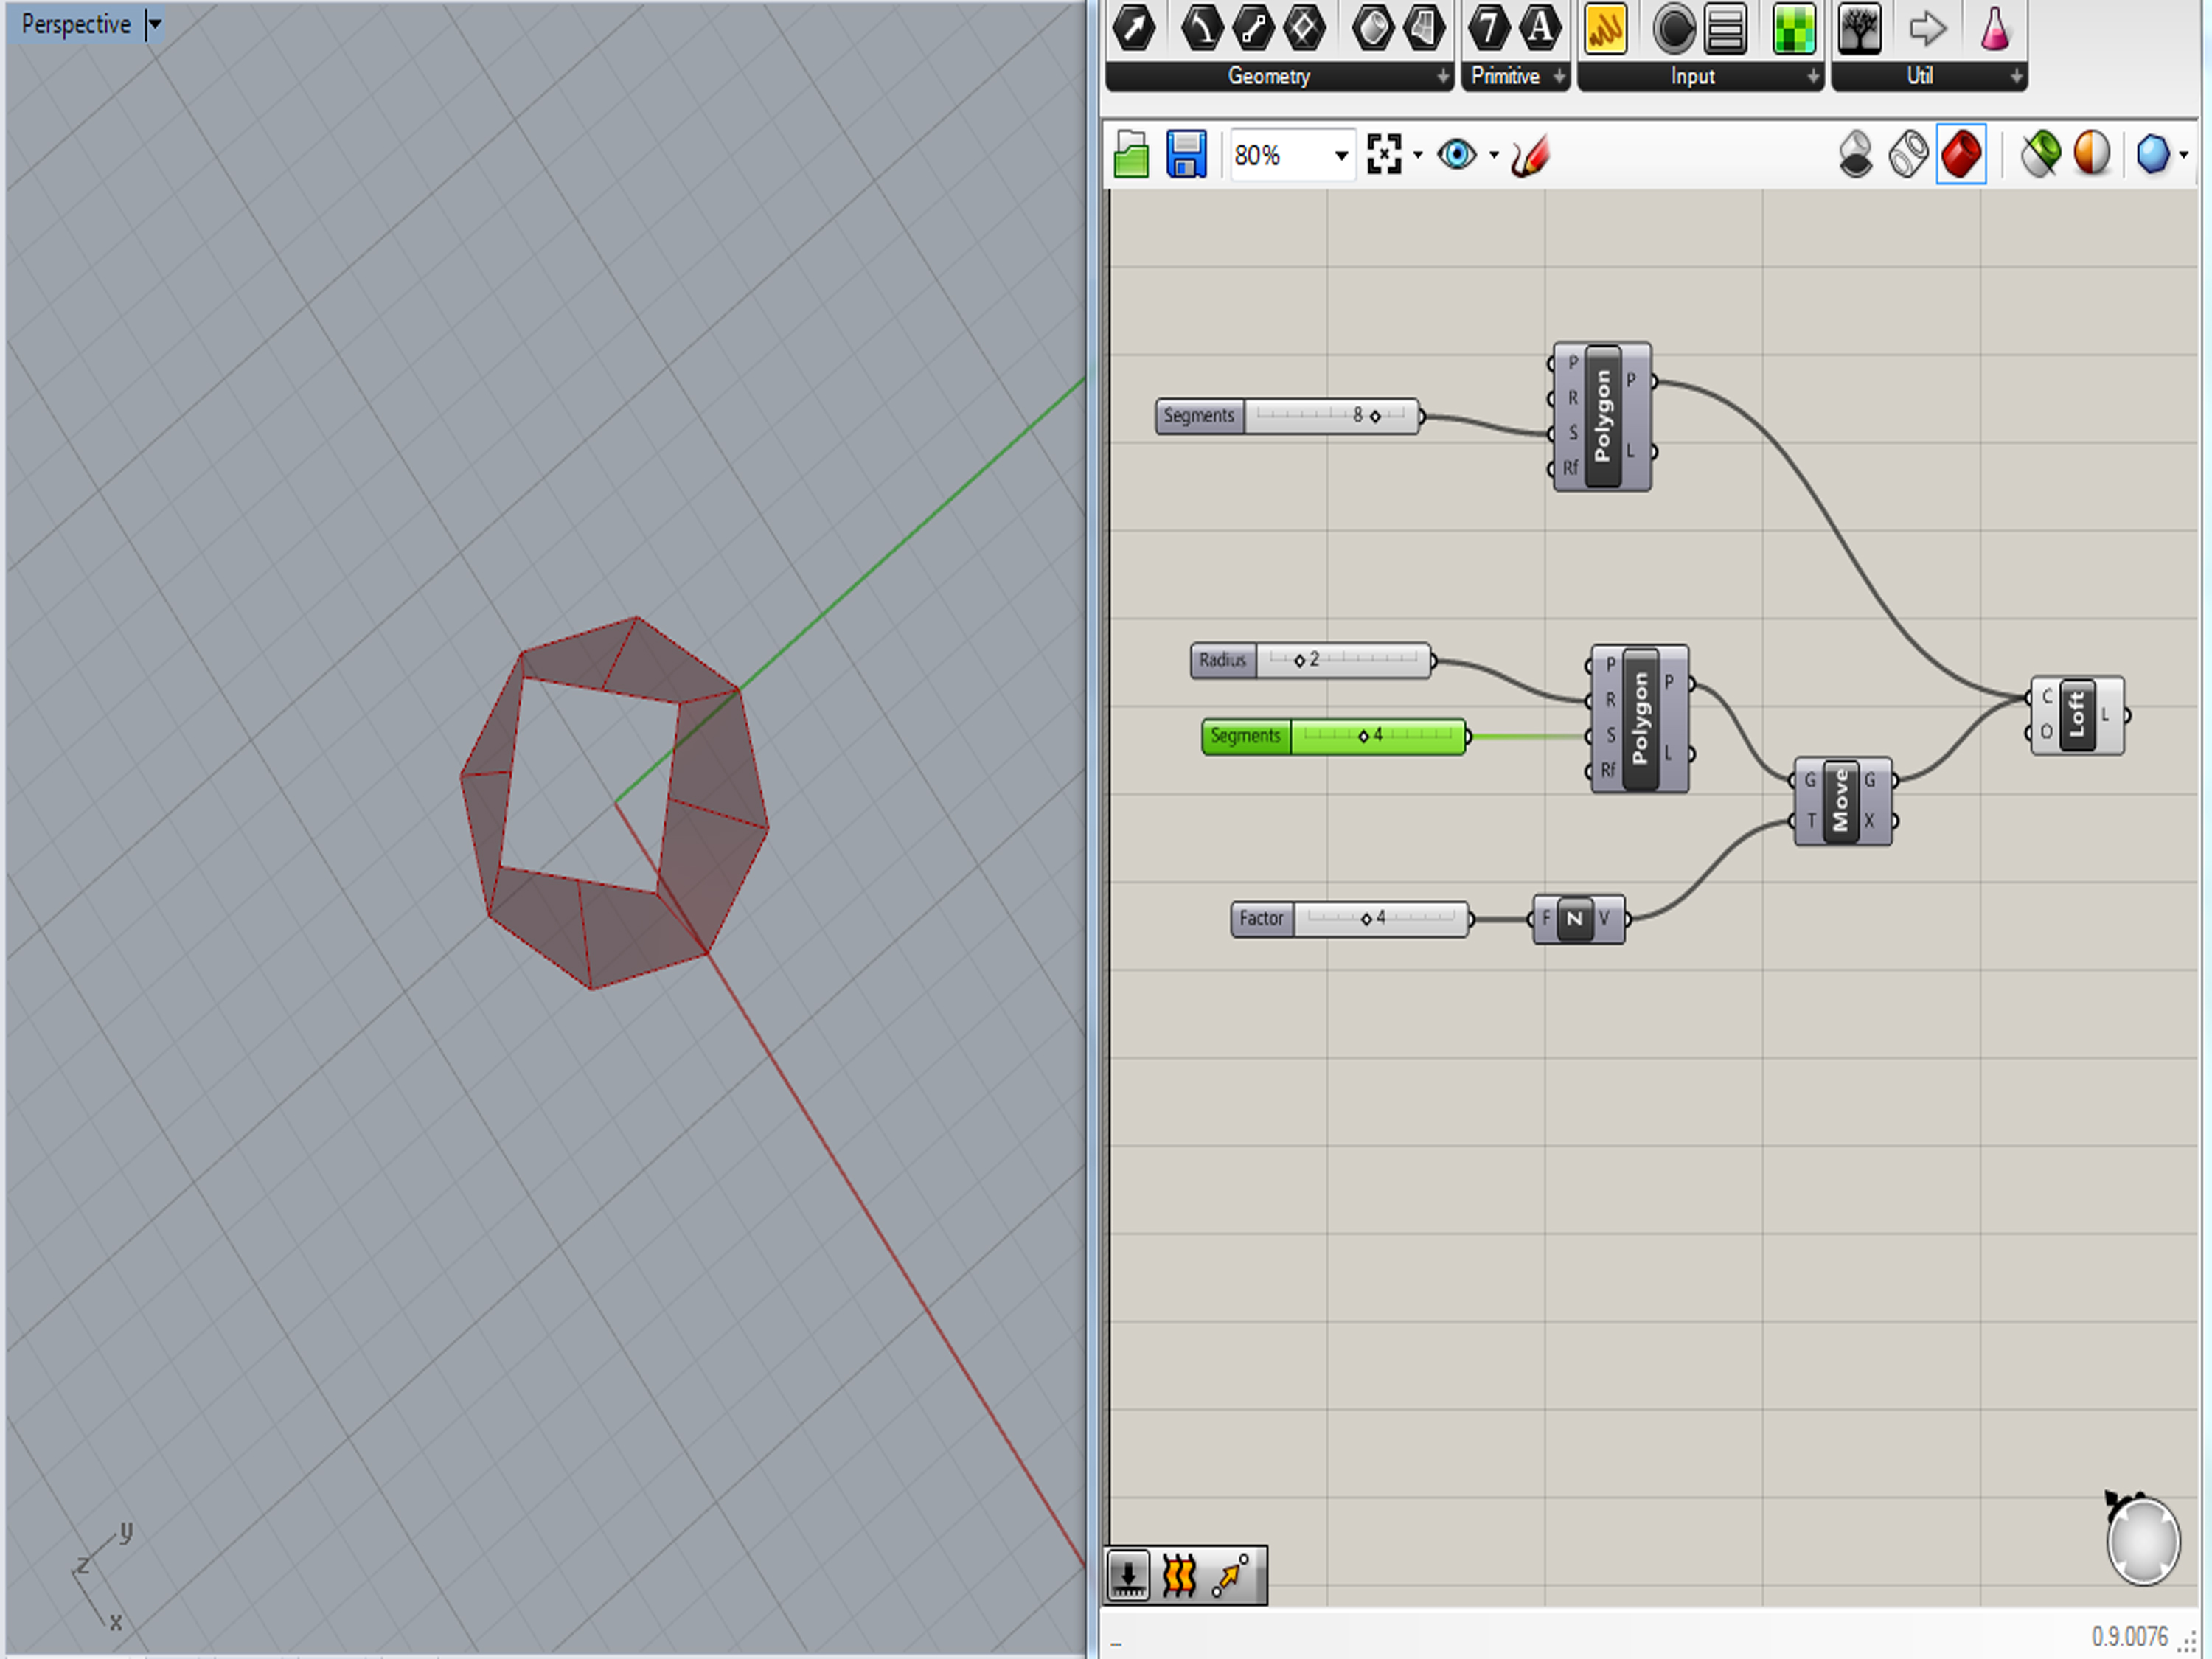2212x1659 pixels.
Task: Click the Zoom Extents frame icon
Action: (1384, 155)
